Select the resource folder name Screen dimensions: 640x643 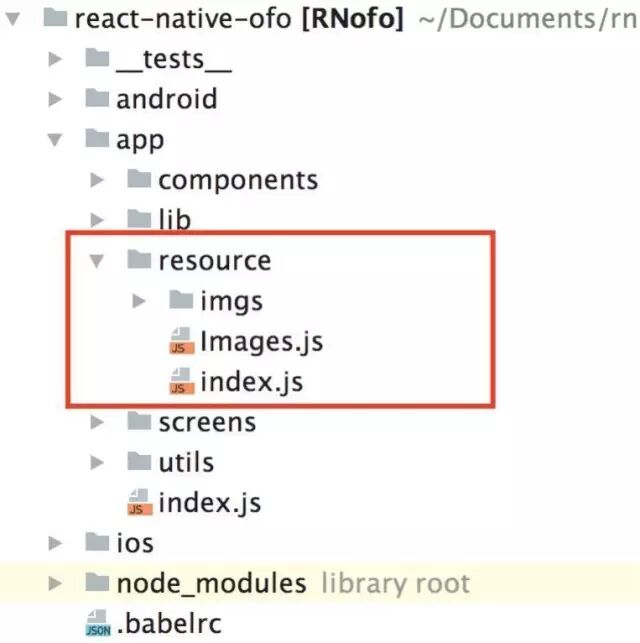(215, 261)
